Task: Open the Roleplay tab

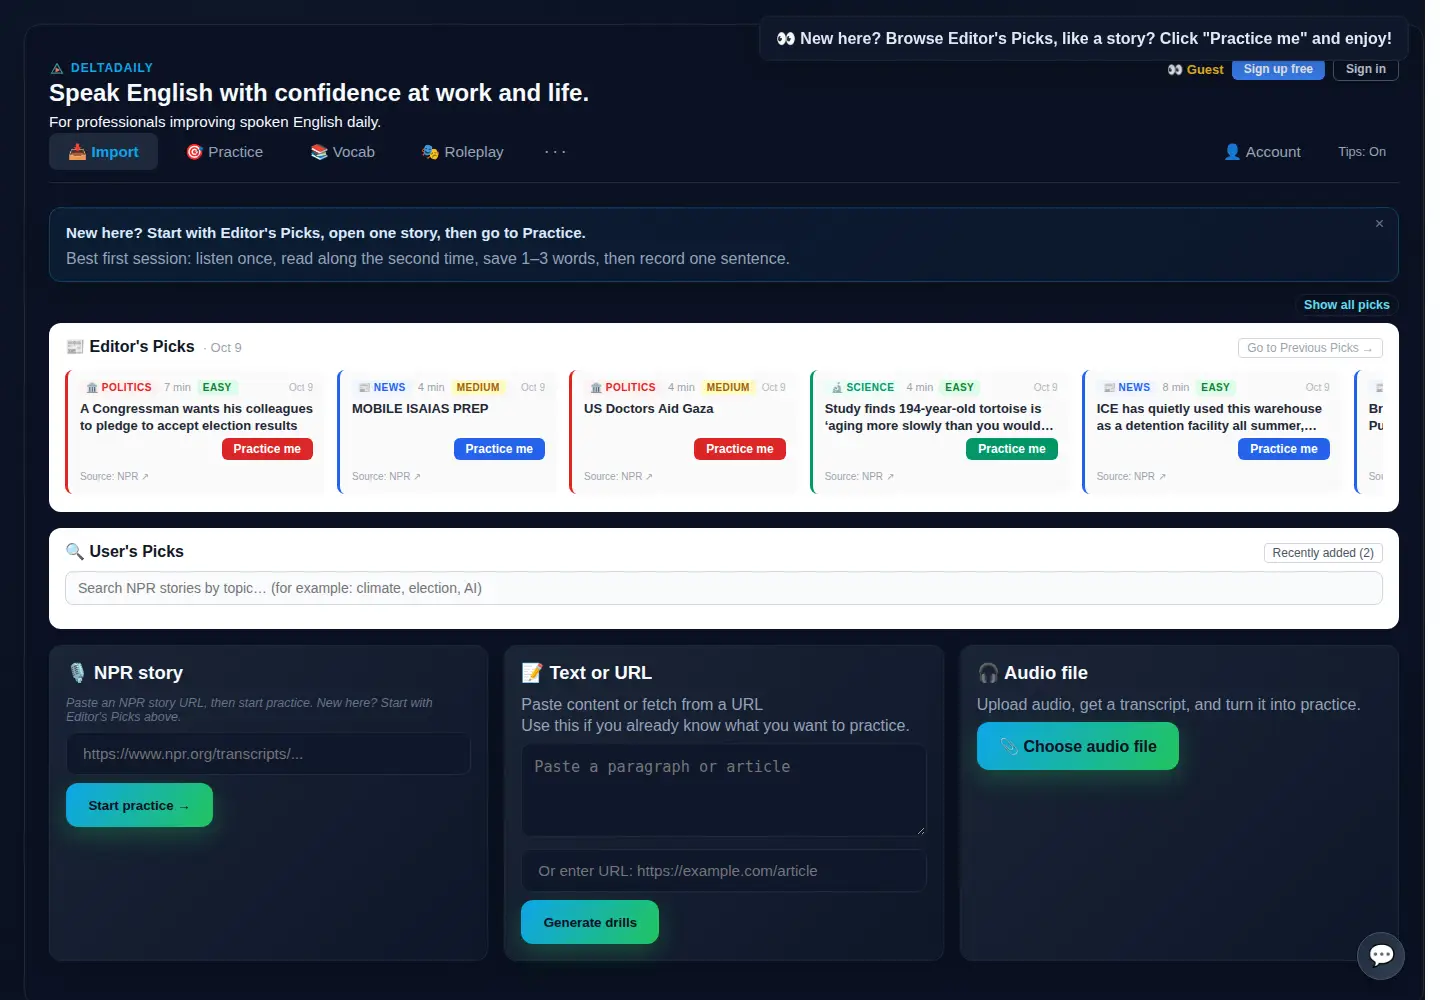Action: (463, 152)
